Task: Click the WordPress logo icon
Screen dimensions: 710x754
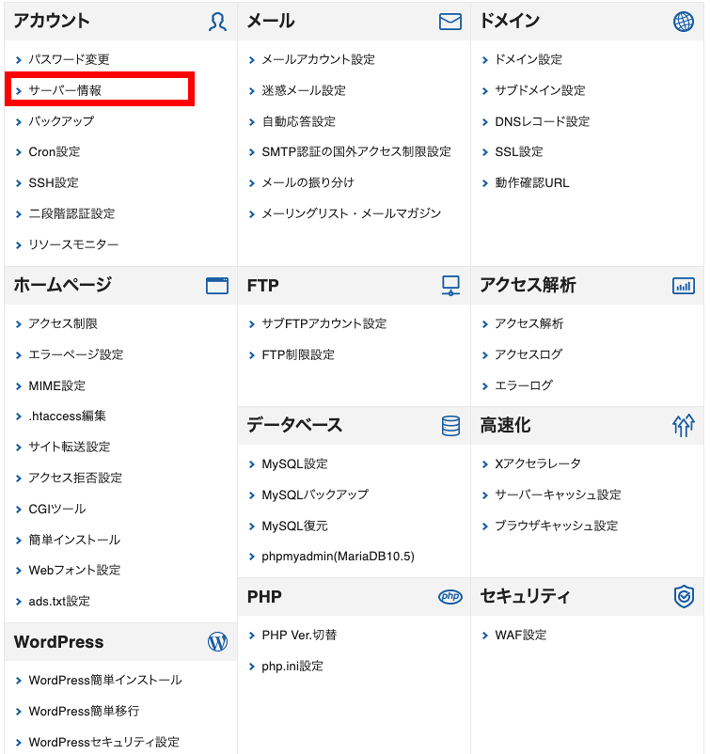Action: (x=217, y=642)
